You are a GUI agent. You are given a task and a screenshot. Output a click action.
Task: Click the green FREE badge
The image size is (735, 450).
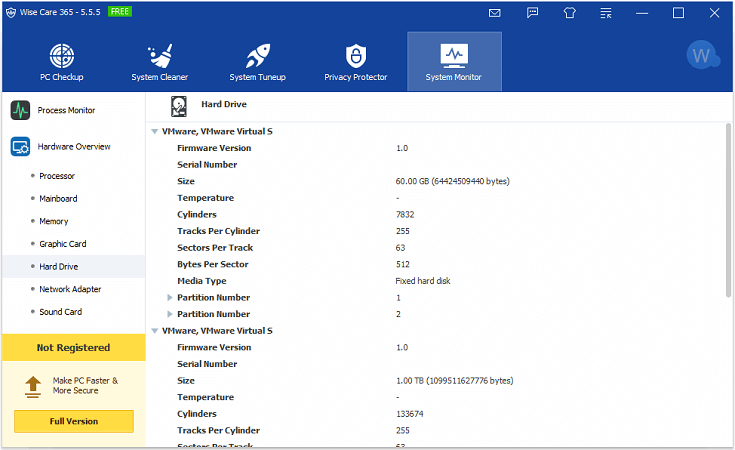tap(120, 11)
